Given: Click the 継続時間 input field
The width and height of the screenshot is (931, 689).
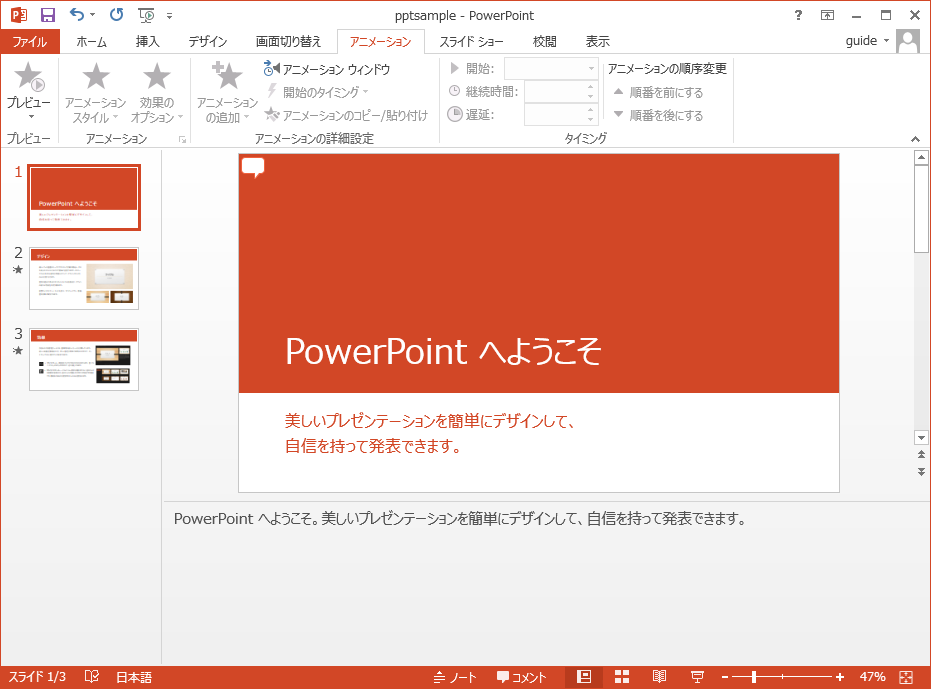Looking at the screenshot, I should coord(555,91).
